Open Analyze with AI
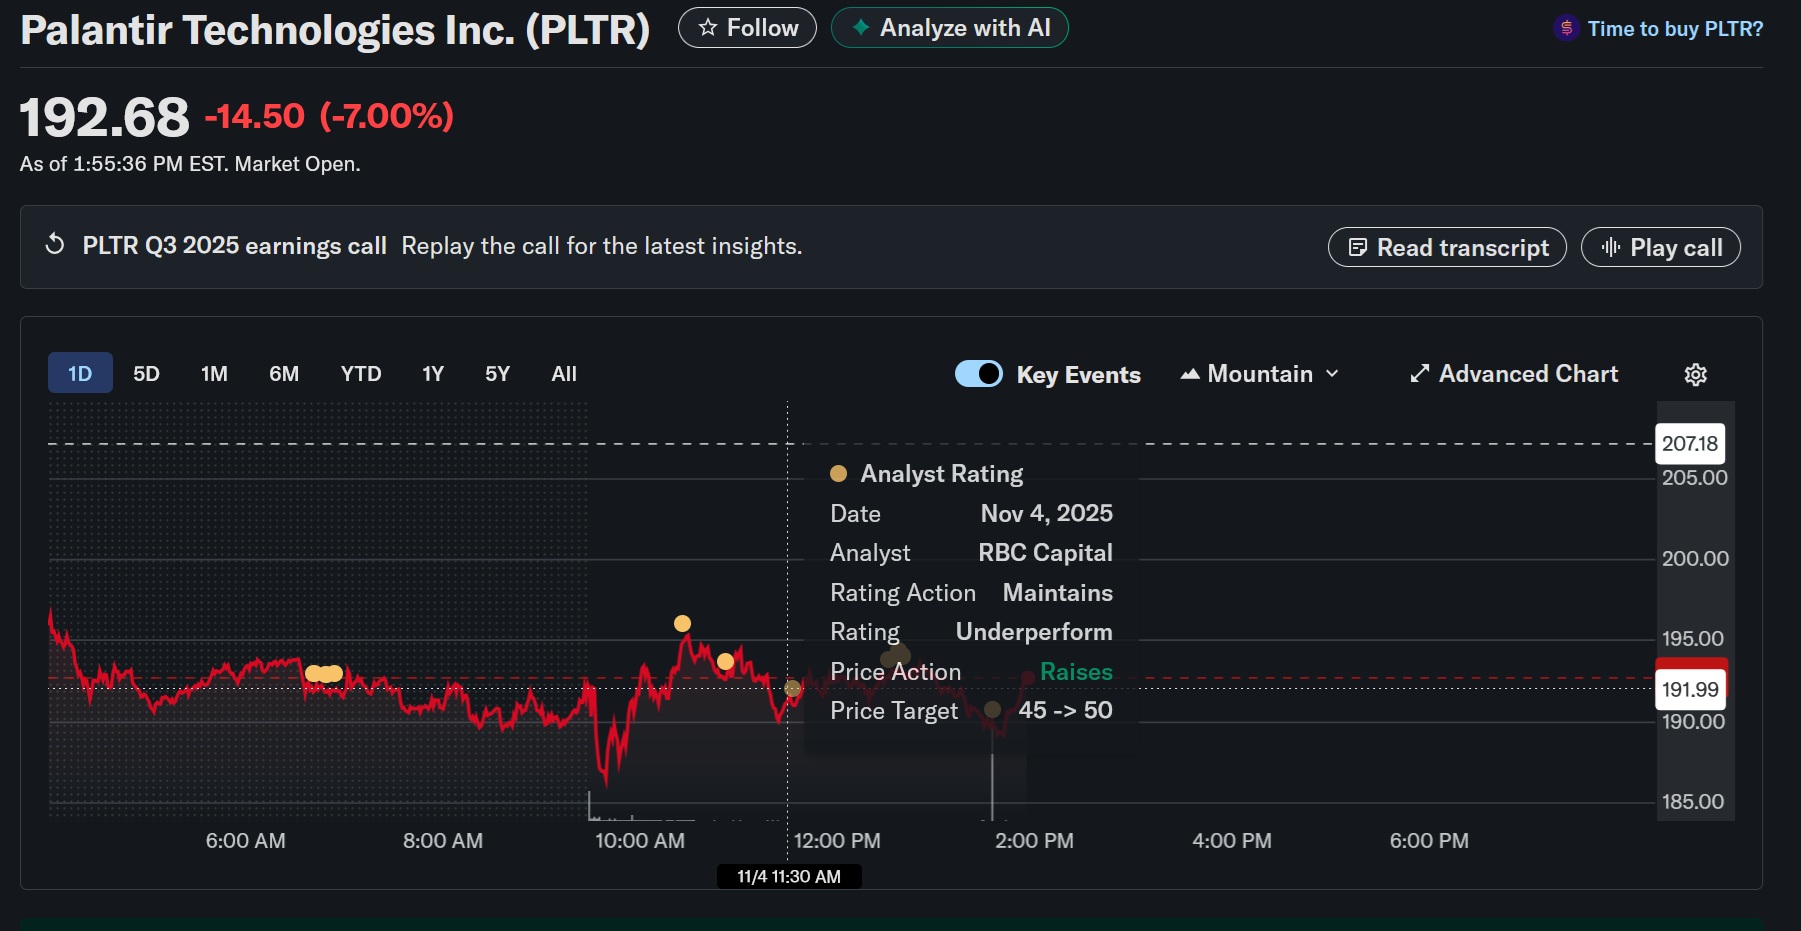Viewport: 1801px width, 931px height. (x=950, y=28)
